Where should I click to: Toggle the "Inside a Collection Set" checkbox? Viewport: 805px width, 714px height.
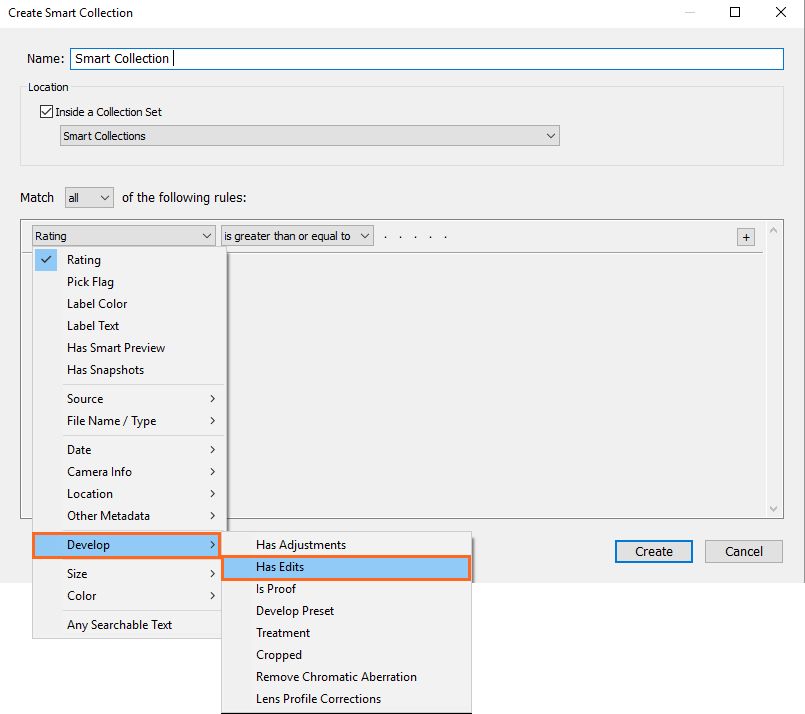coord(46,111)
